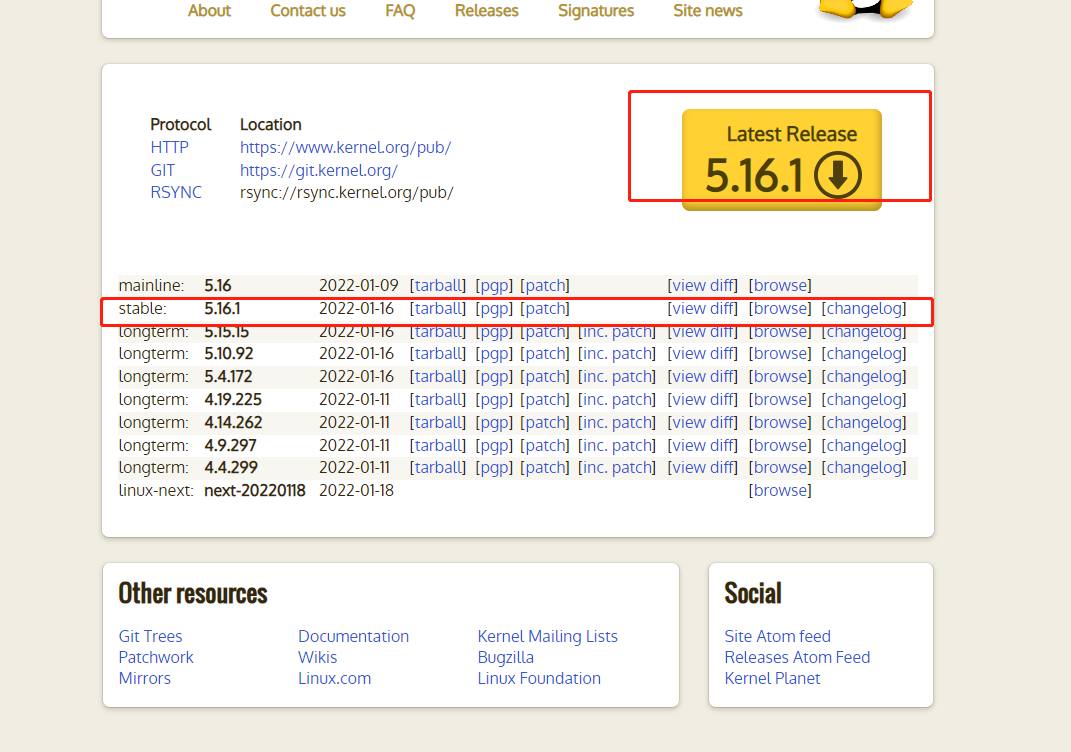The image size is (1071, 752).
Task: Open Releases Atom Feed link
Action: pyautogui.click(x=797, y=657)
